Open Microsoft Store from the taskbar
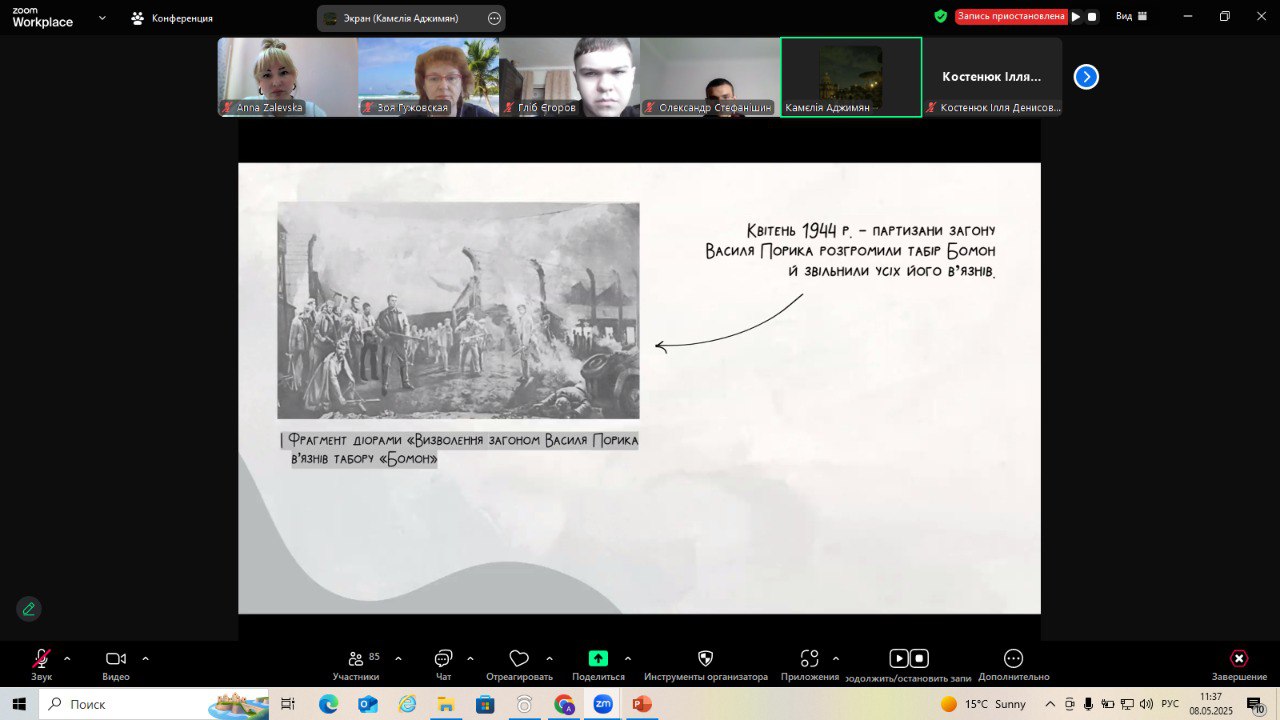This screenshot has height=720, width=1280. click(x=485, y=704)
